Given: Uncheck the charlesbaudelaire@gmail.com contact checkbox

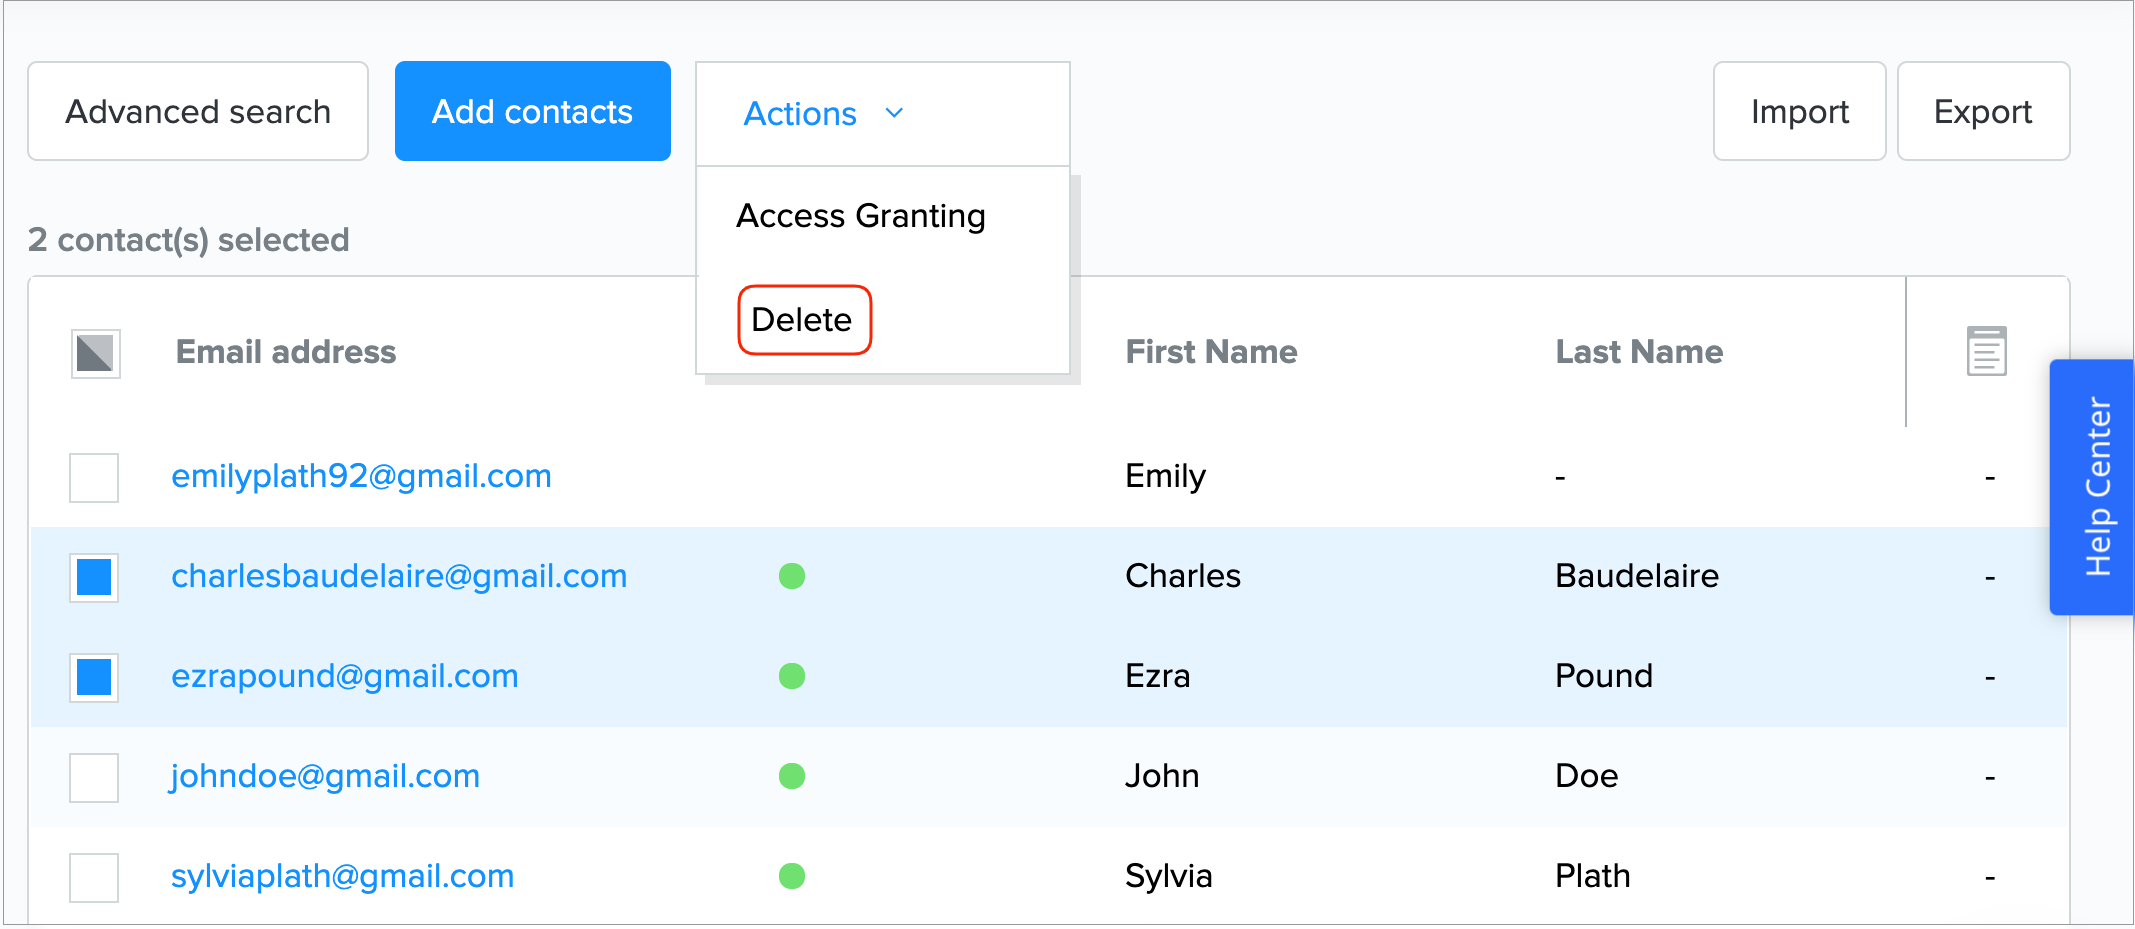Looking at the screenshot, I should [x=94, y=577].
